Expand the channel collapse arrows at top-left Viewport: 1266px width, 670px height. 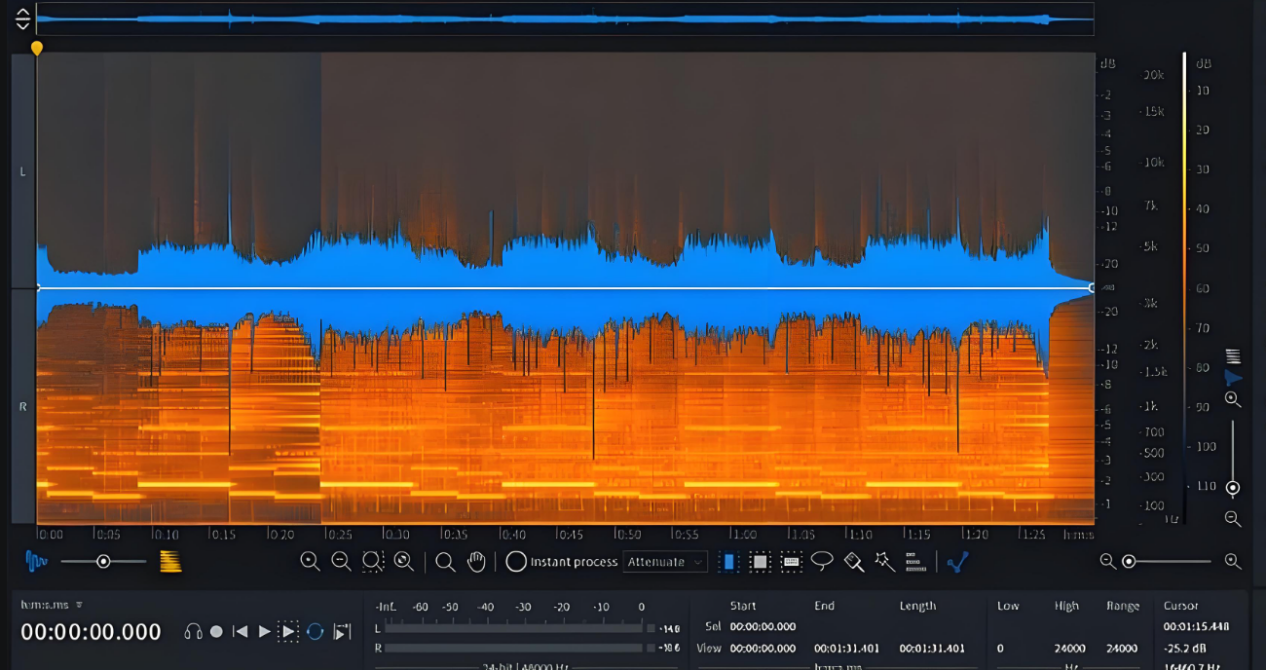(x=23, y=19)
